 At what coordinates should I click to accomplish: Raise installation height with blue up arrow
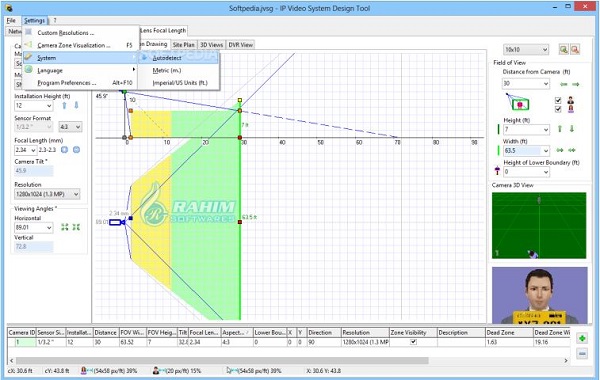64,105
